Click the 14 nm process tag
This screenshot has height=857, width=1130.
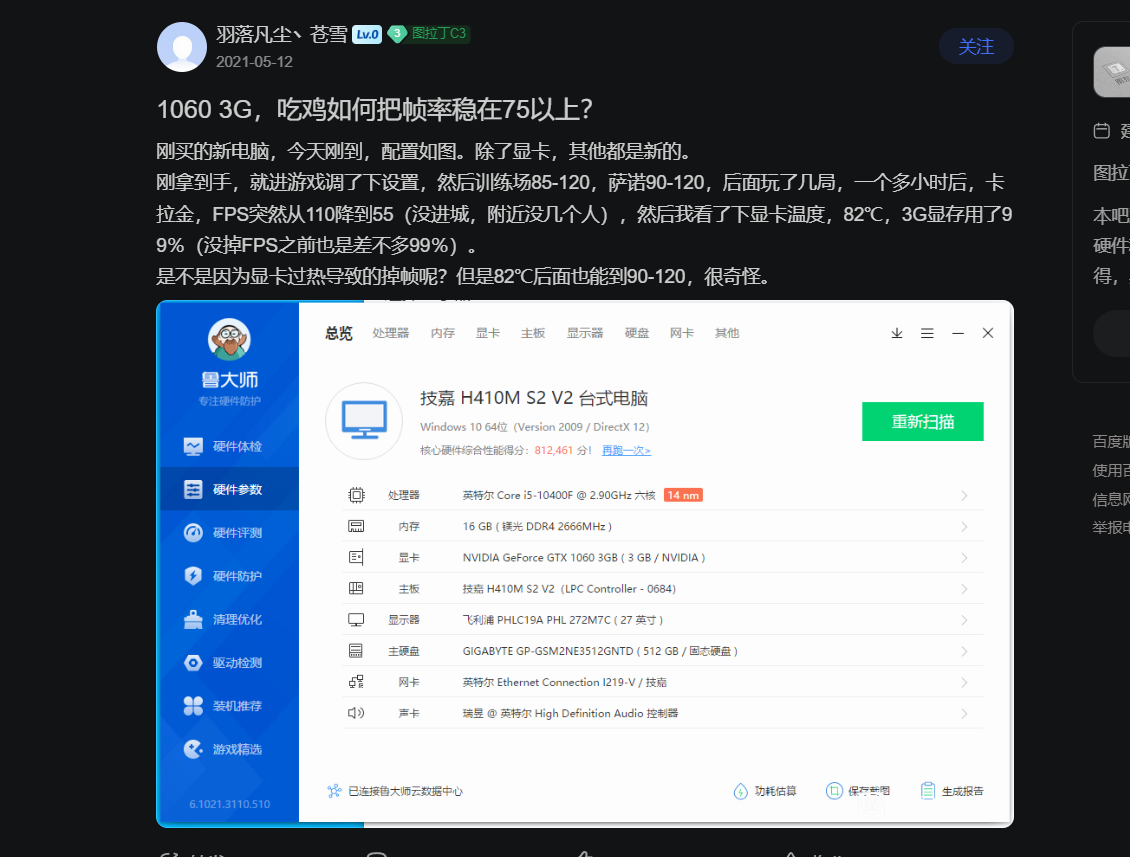[682, 495]
